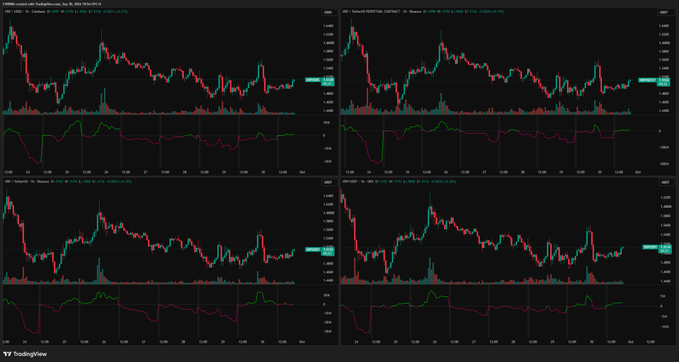Click Oct time label on OKX chart
The width and height of the screenshot is (679, 362).
[x=631, y=342]
